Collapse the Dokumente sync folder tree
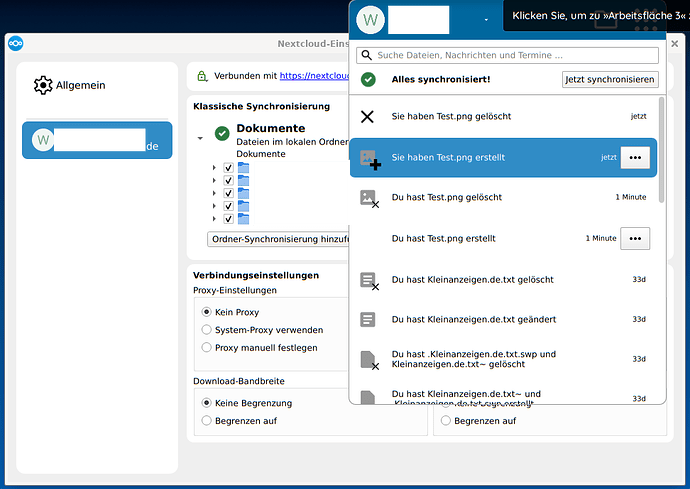The height and width of the screenshot is (489, 690). (x=200, y=138)
